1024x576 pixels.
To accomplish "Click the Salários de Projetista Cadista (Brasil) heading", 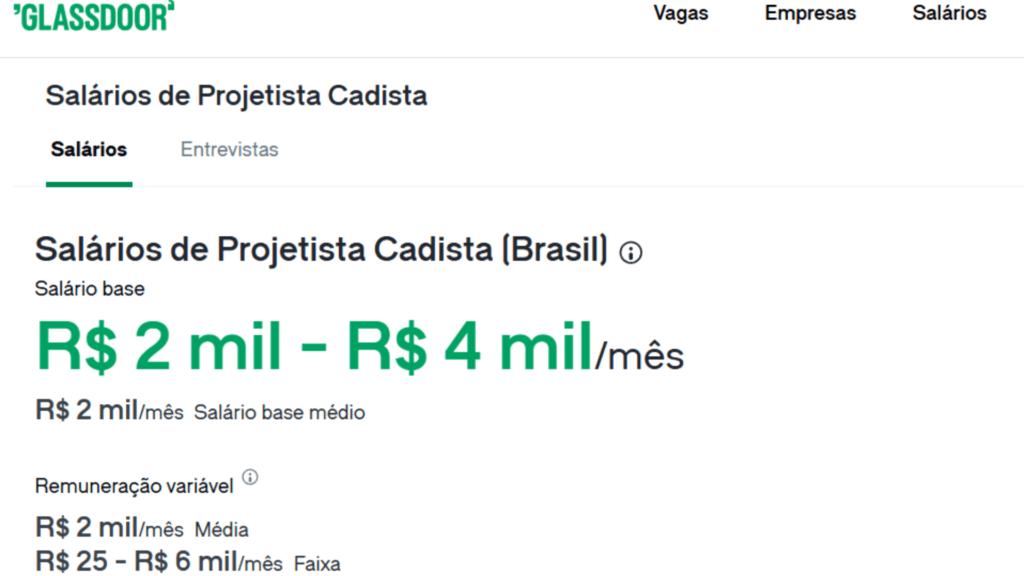I will click(x=321, y=250).
